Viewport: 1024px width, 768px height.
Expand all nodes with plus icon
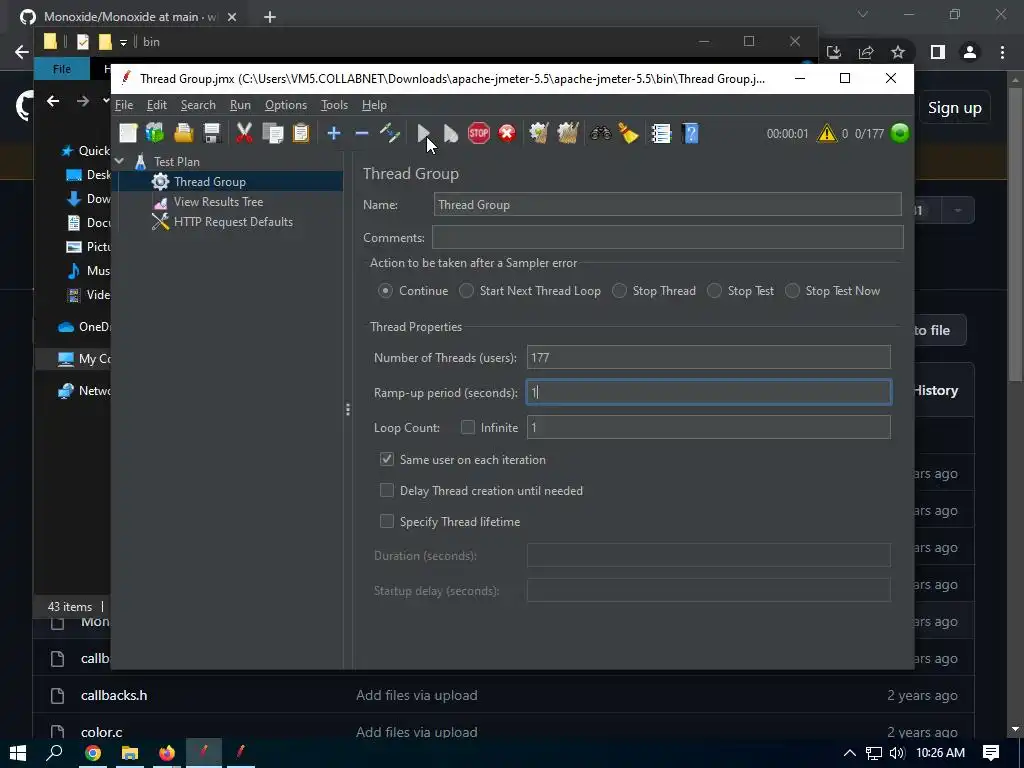[334, 133]
